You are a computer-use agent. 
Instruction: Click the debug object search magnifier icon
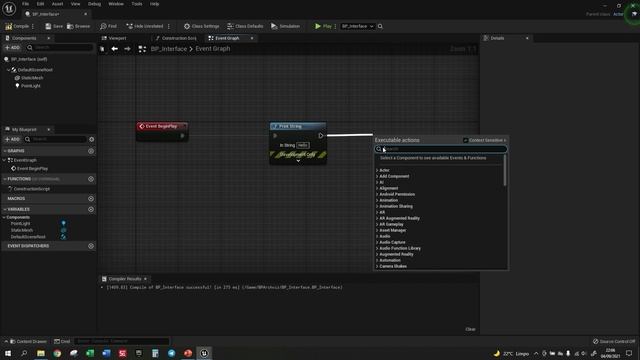click(x=380, y=26)
